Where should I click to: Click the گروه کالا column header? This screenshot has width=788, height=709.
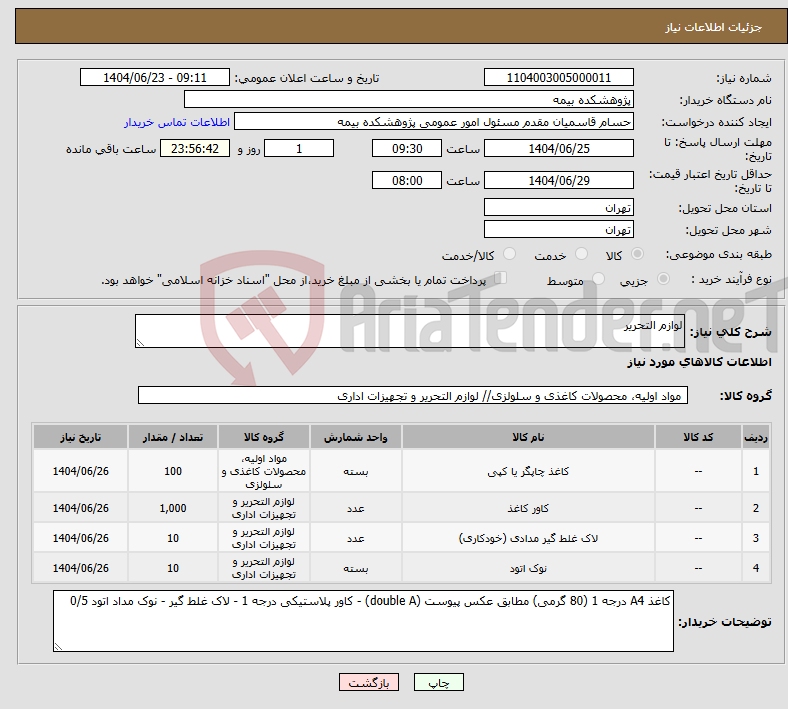click(x=264, y=437)
